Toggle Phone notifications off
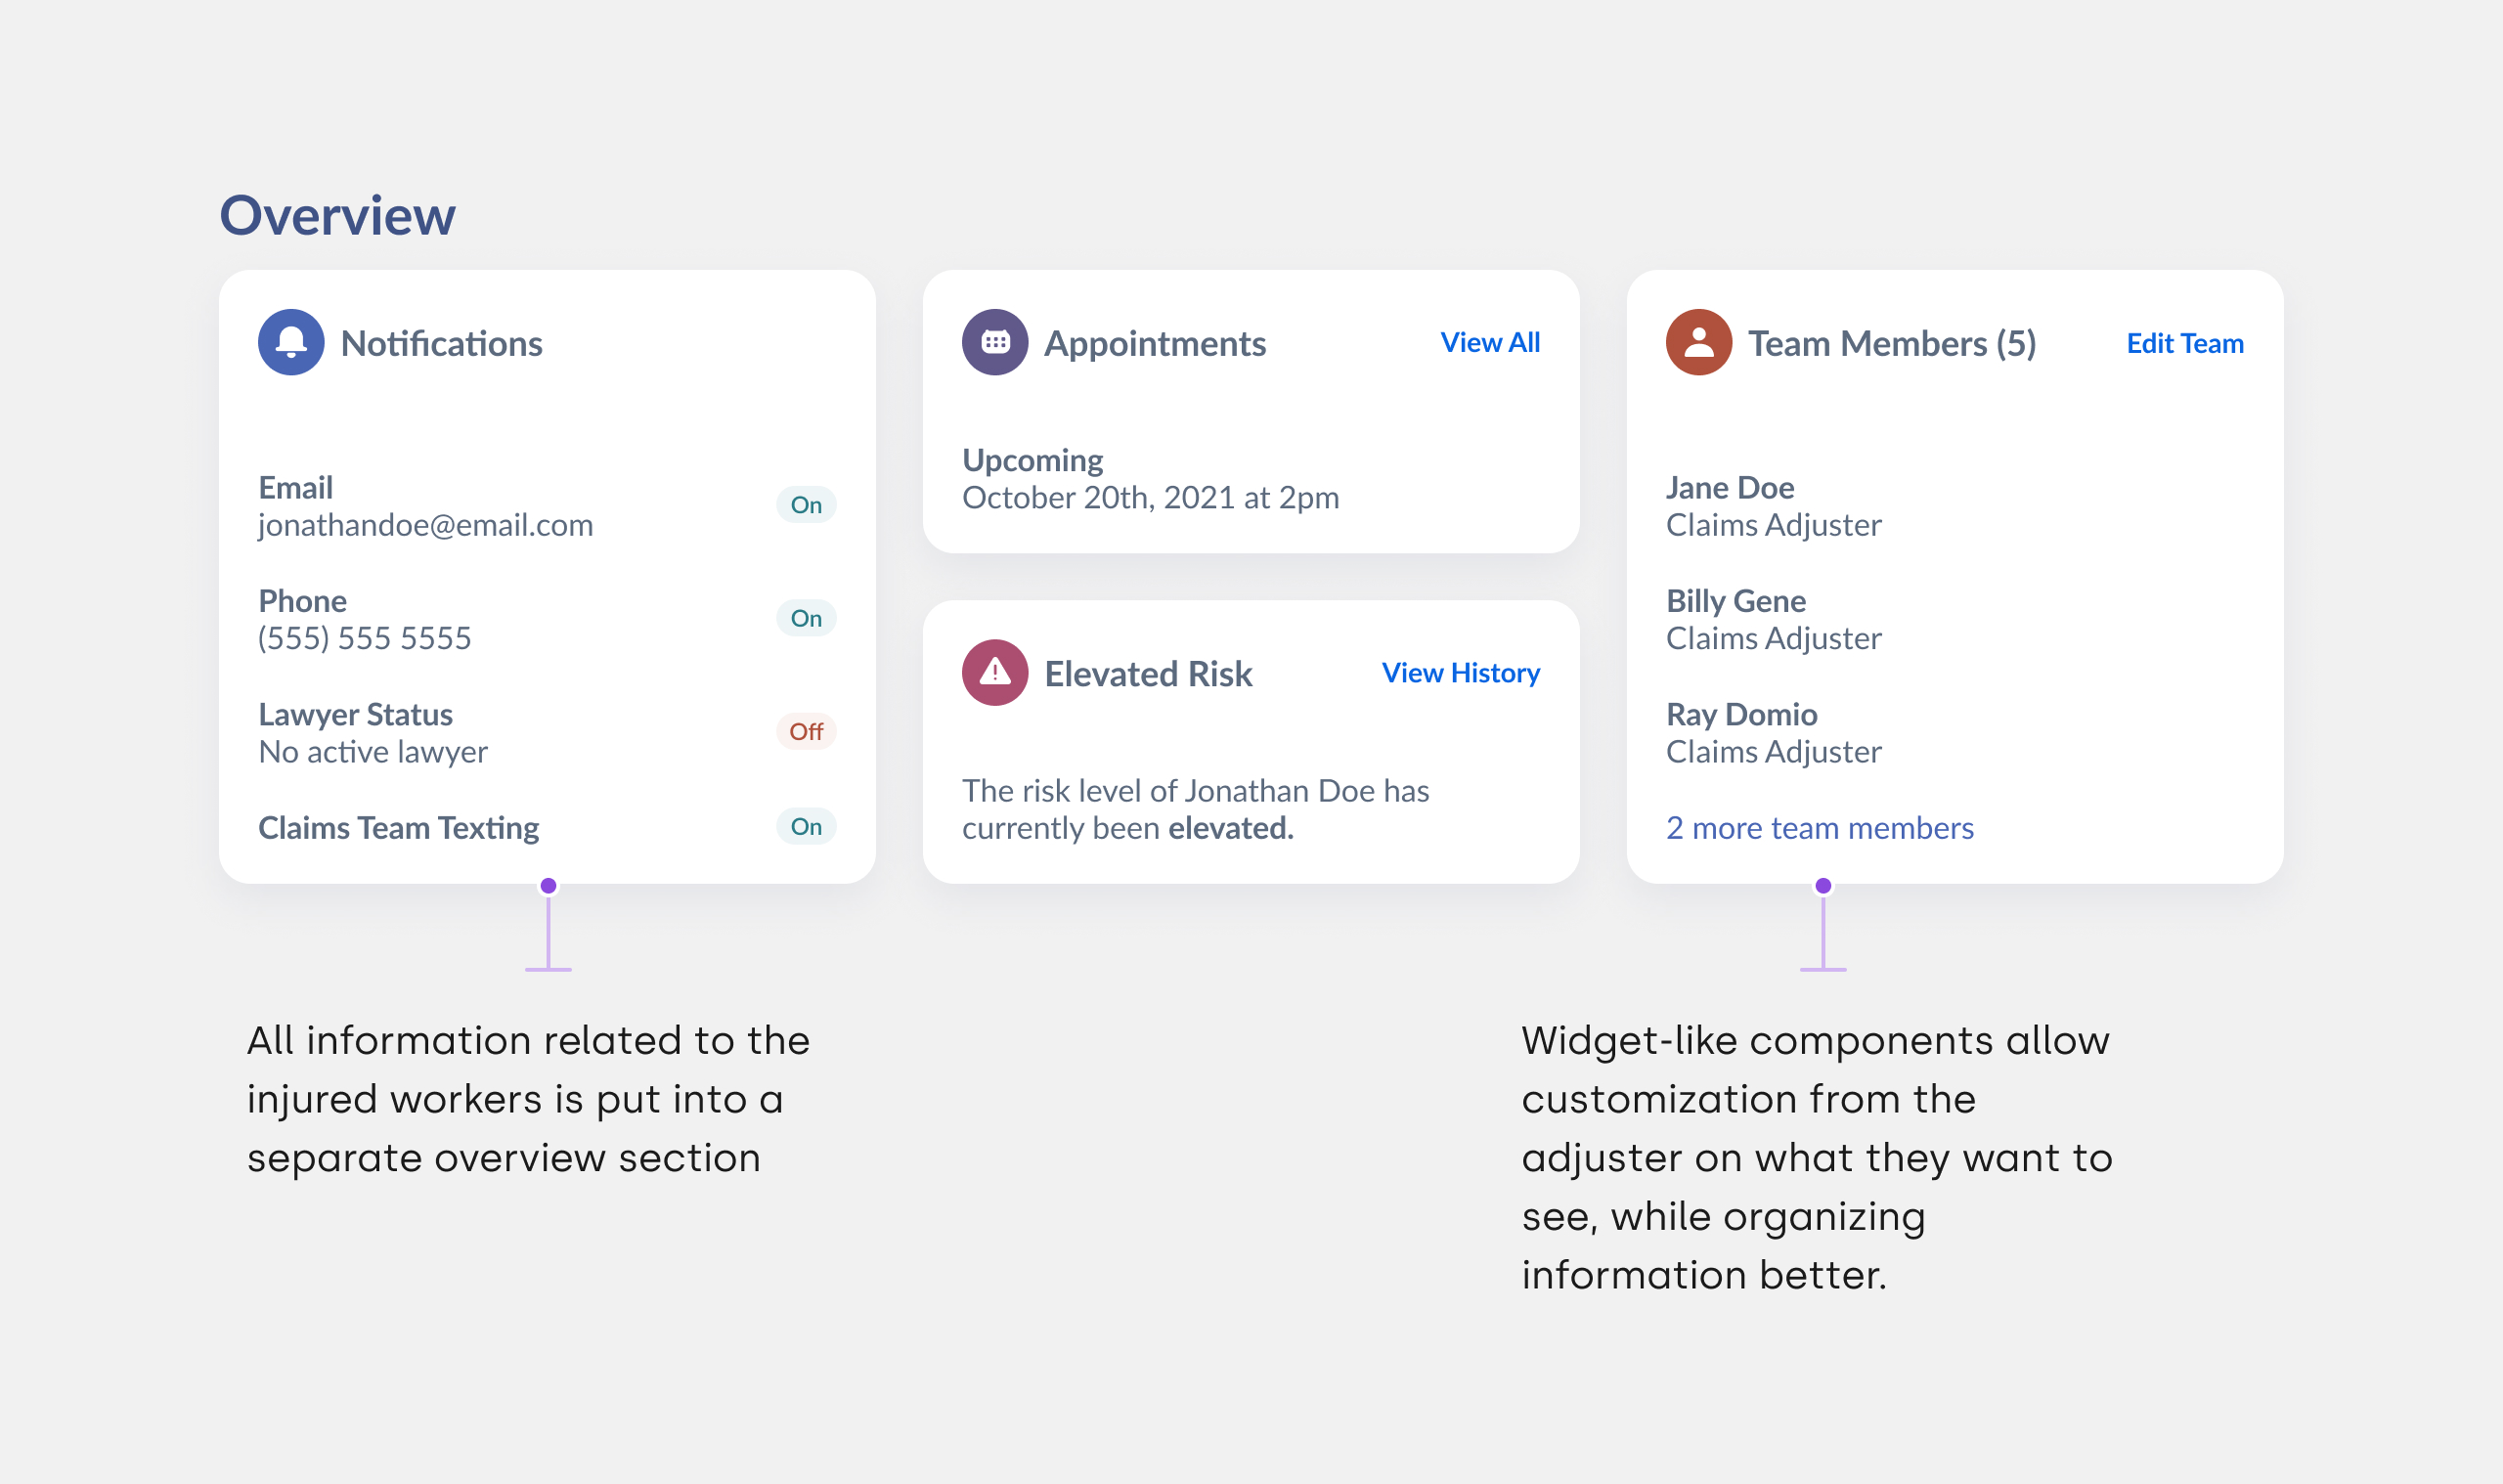 (x=806, y=618)
